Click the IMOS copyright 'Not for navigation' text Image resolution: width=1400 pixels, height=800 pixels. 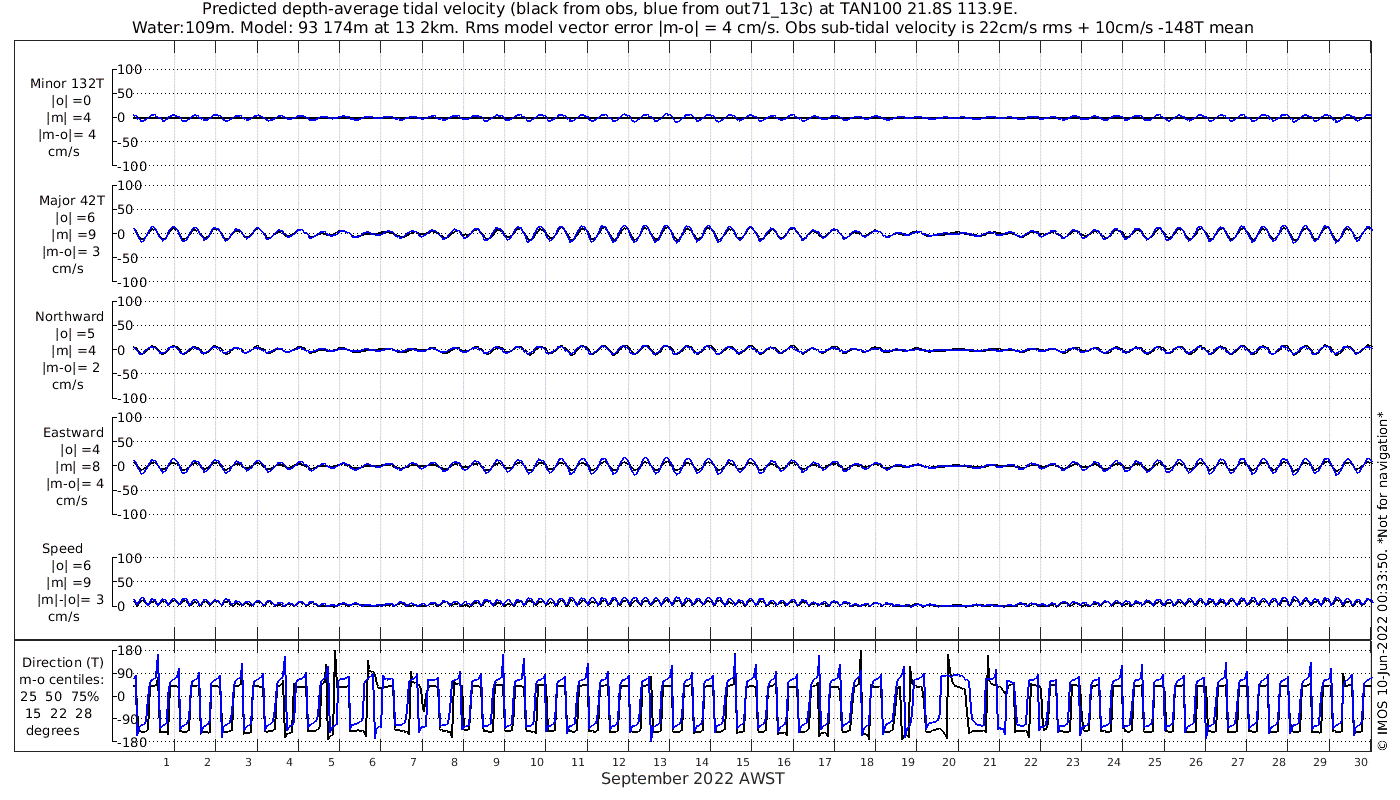tap(1382, 580)
